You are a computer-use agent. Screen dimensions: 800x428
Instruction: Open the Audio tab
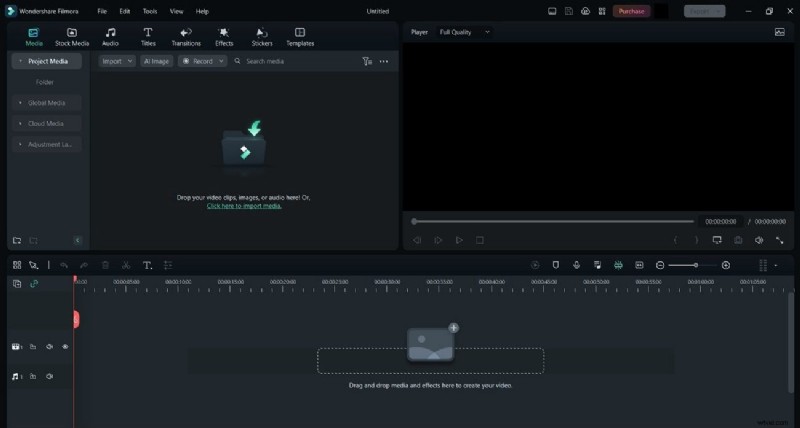[110, 37]
